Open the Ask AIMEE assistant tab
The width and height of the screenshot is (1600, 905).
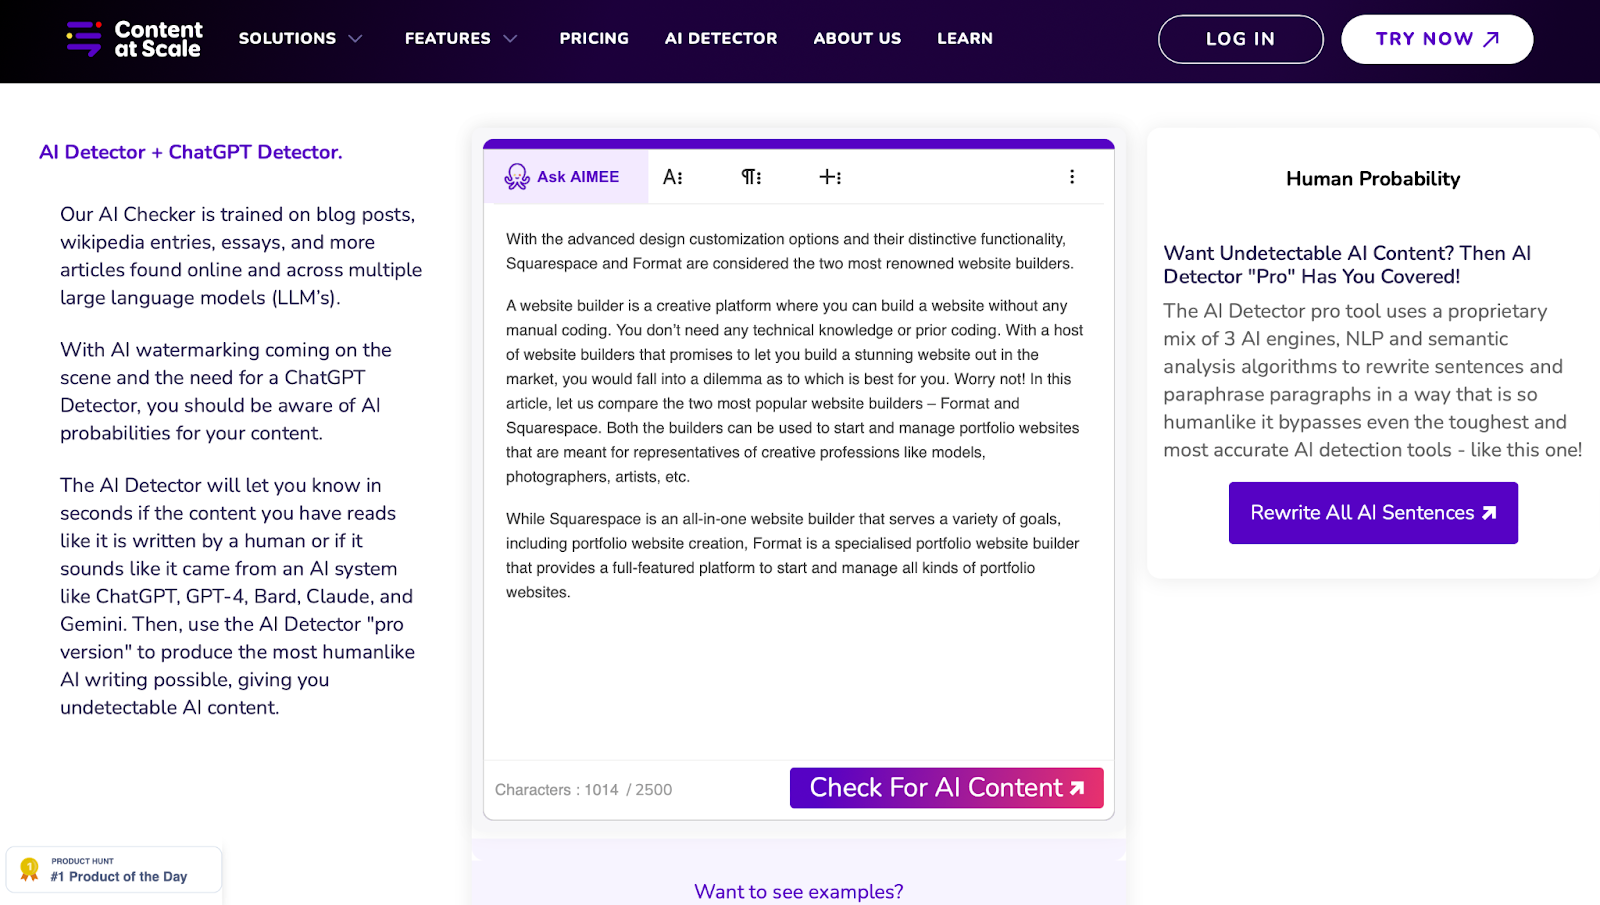(x=566, y=177)
